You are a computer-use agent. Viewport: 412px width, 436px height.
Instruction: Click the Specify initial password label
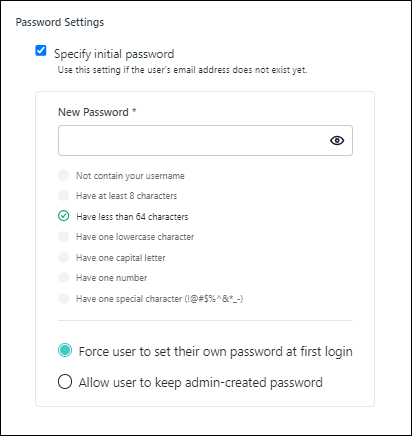[114, 54]
